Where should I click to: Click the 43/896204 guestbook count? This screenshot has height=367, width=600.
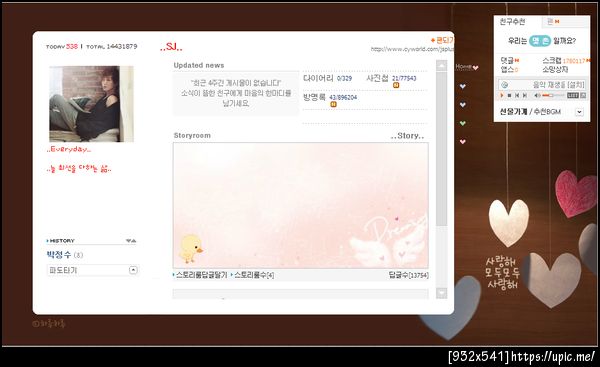pyautogui.click(x=343, y=98)
